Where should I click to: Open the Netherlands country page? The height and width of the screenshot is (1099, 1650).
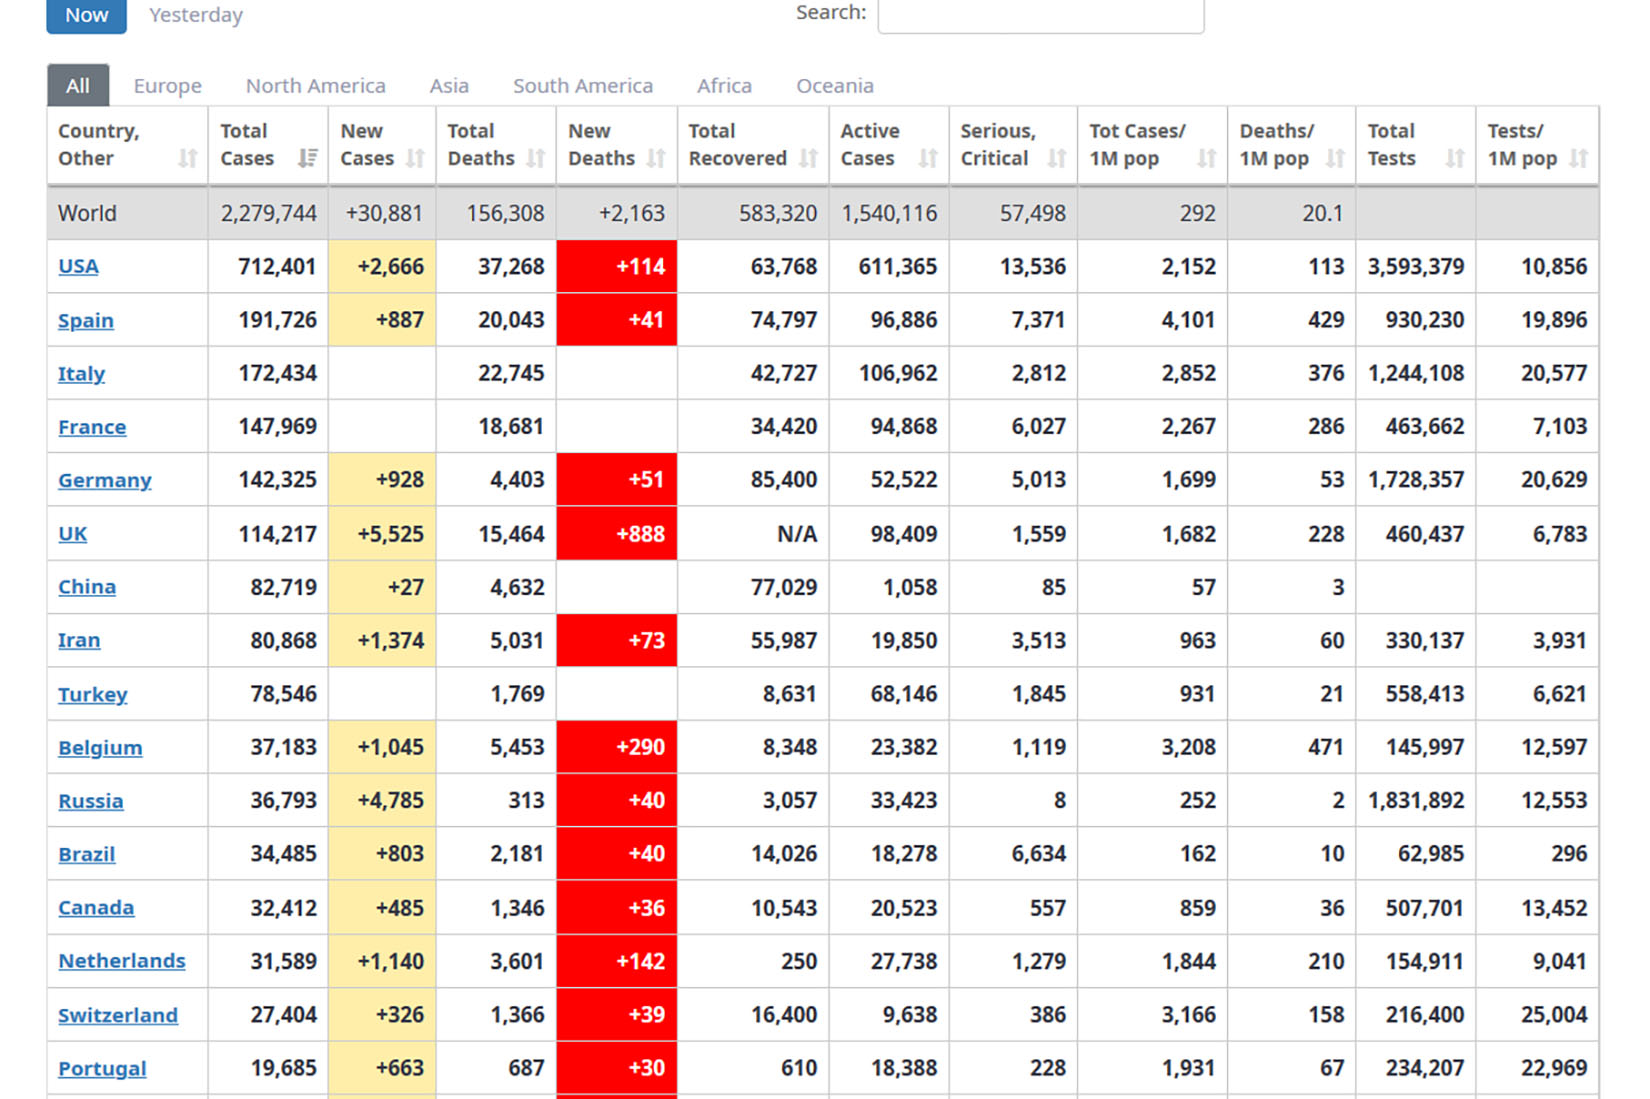pos(122,961)
